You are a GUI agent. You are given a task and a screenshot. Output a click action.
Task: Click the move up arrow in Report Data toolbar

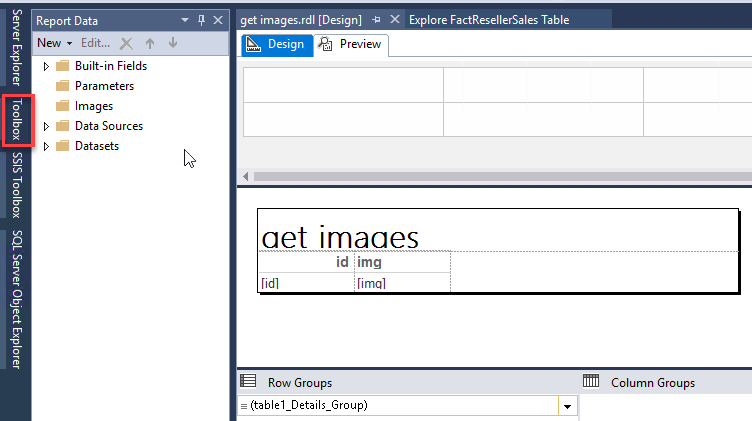tap(150, 43)
